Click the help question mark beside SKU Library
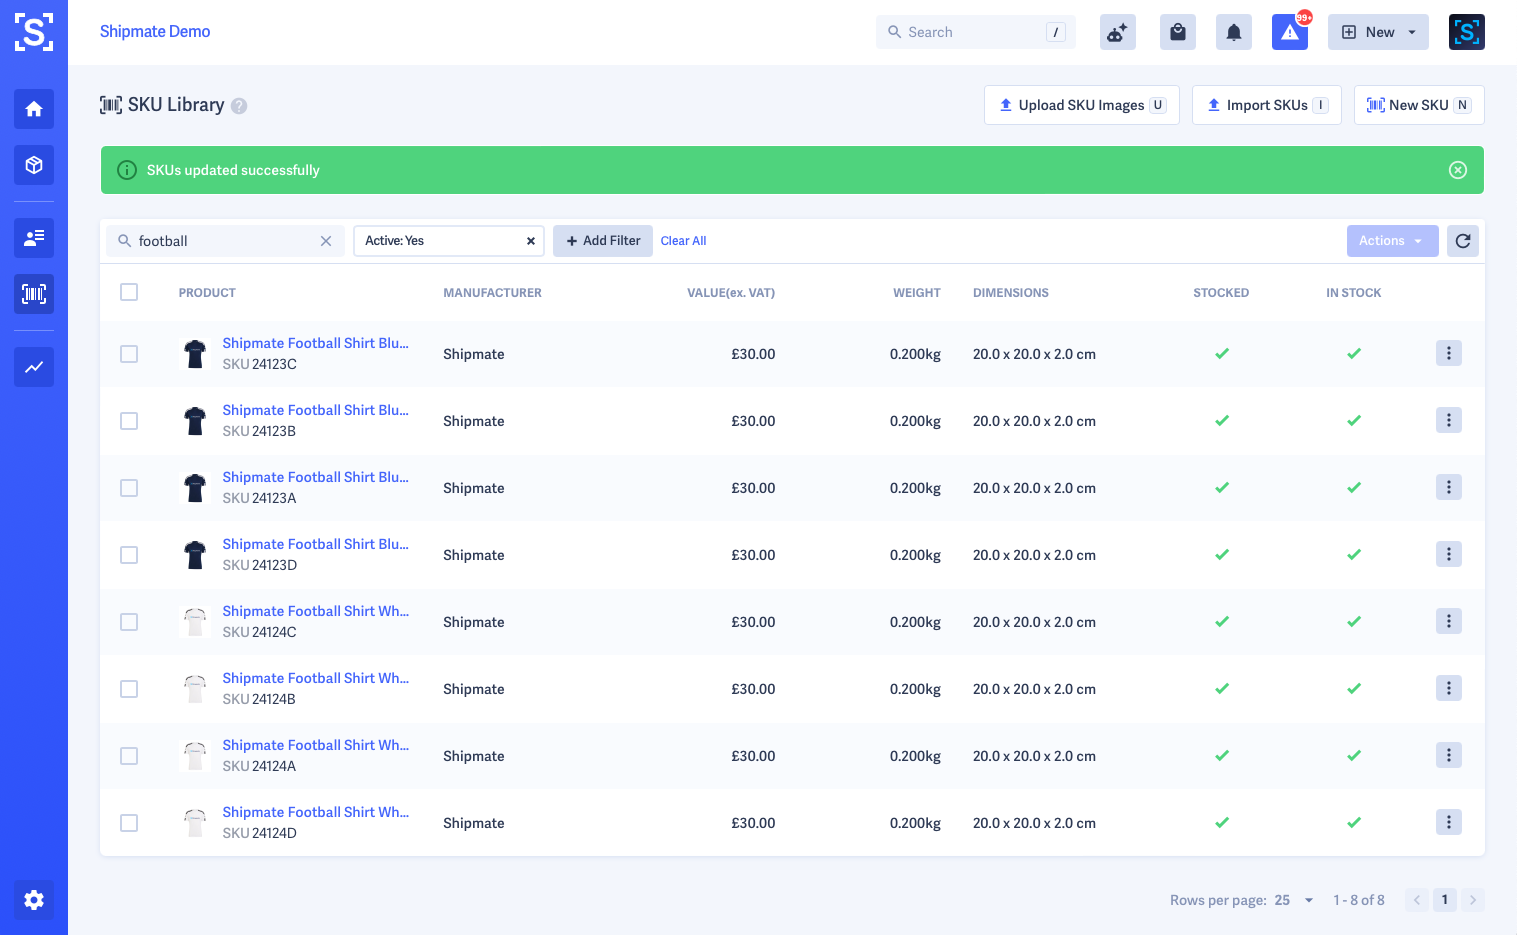1517x935 pixels. tap(239, 106)
